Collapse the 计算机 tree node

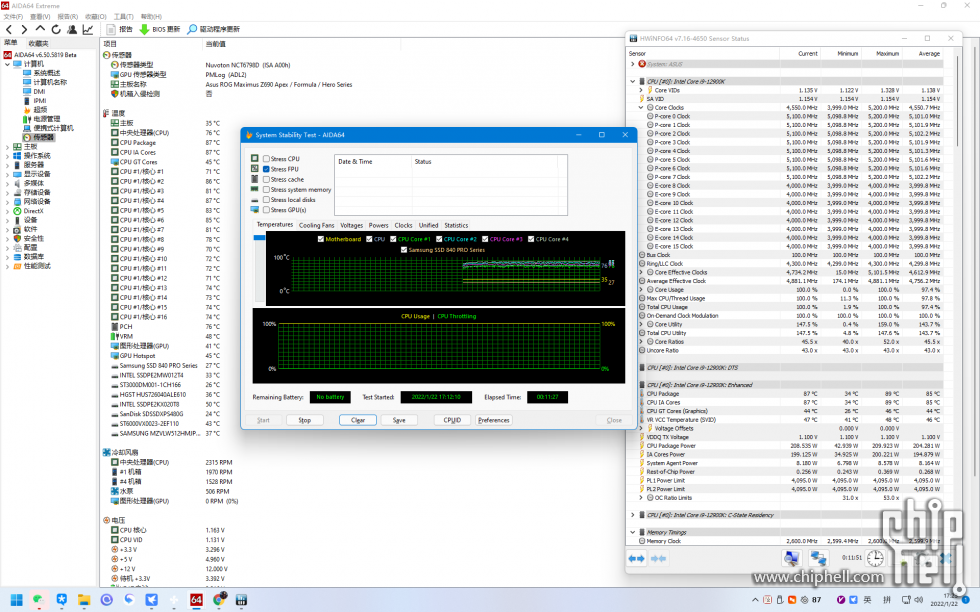(x=8, y=64)
